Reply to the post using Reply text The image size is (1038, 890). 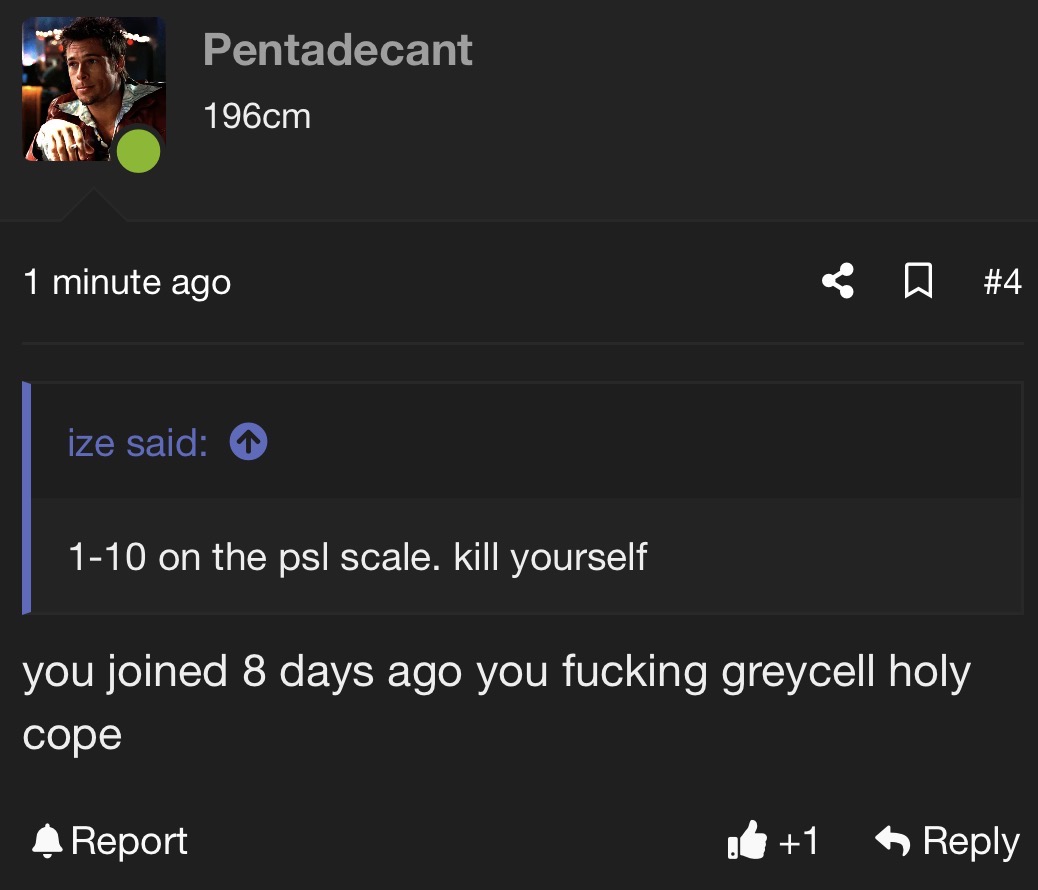tap(971, 842)
